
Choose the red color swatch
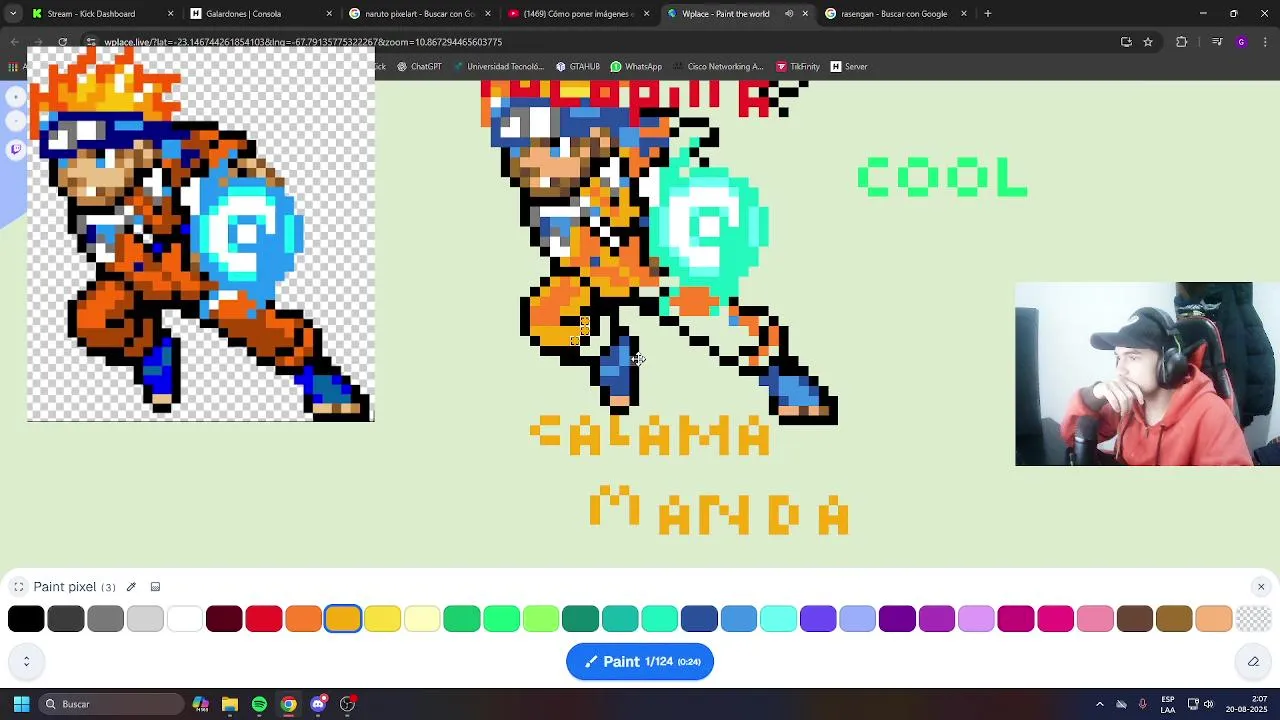click(264, 619)
